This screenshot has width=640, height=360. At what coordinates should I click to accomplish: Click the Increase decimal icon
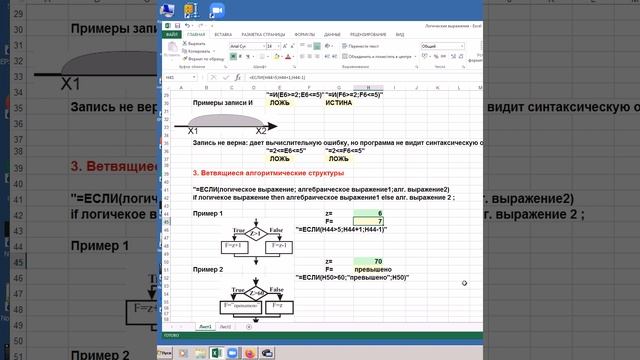pyautogui.click(x=454, y=56)
